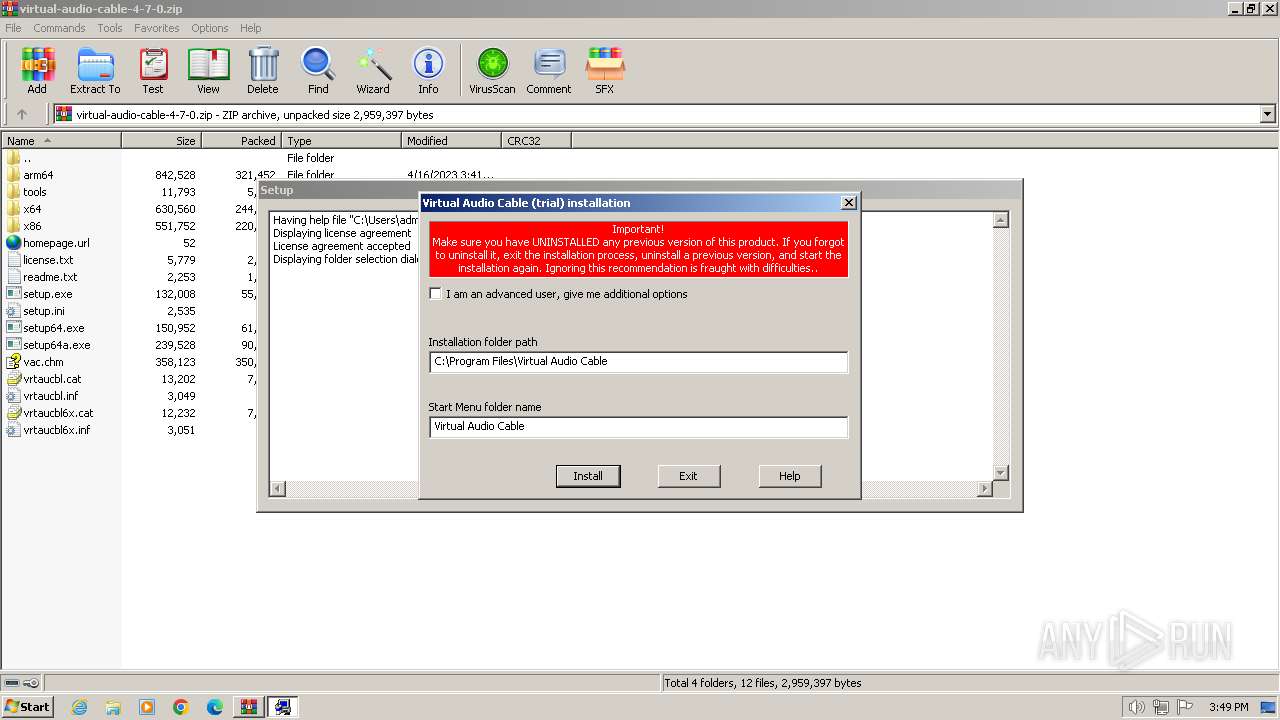Image resolution: width=1280 pixels, height=720 pixels.
Task: Open the Commands menu
Action: click(59, 28)
